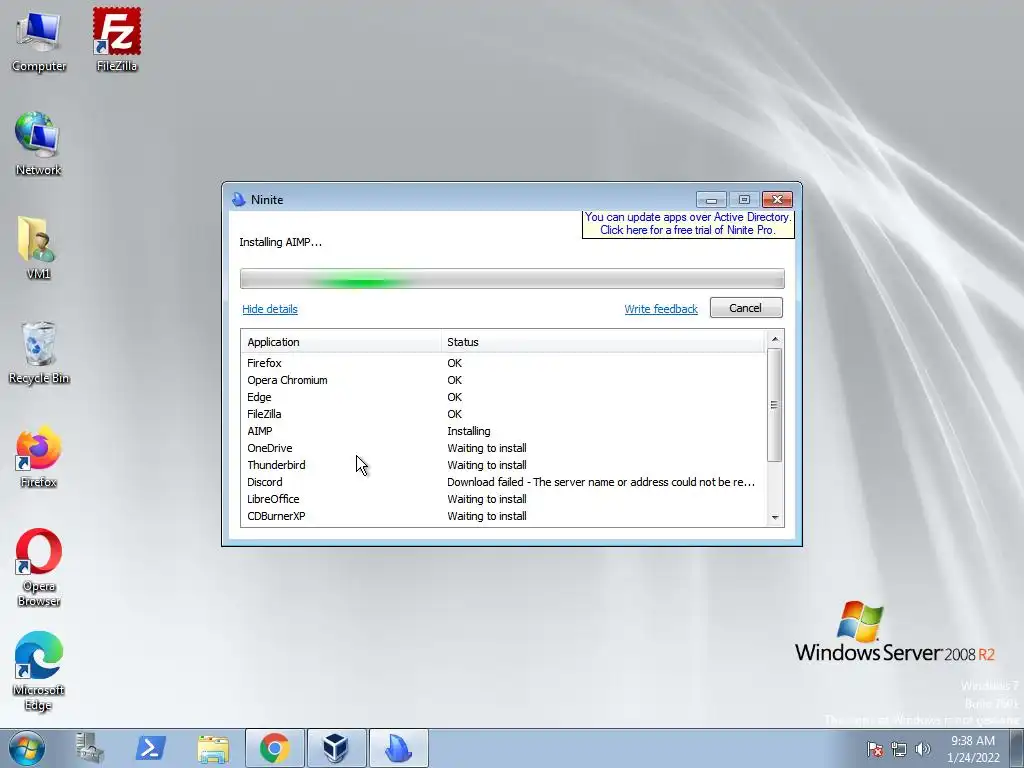Image resolution: width=1024 pixels, height=768 pixels.
Task: Select the CDBurnerXP row in the list
Action: (x=503, y=516)
